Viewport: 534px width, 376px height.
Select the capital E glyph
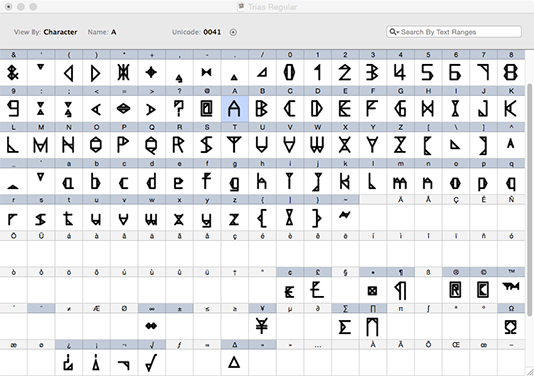pyautogui.click(x=345, y=109)
